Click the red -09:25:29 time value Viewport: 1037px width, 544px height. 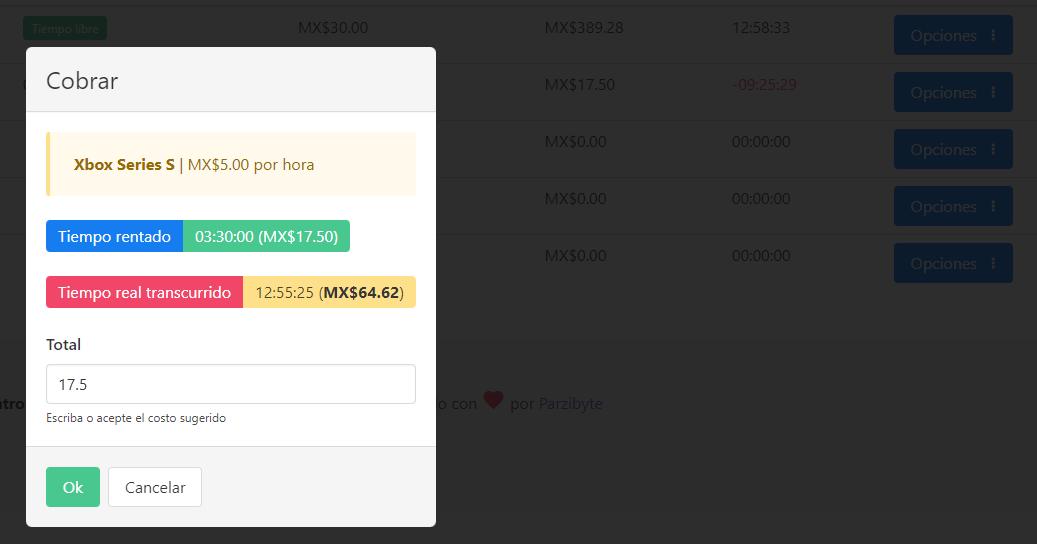click(764, 85)
